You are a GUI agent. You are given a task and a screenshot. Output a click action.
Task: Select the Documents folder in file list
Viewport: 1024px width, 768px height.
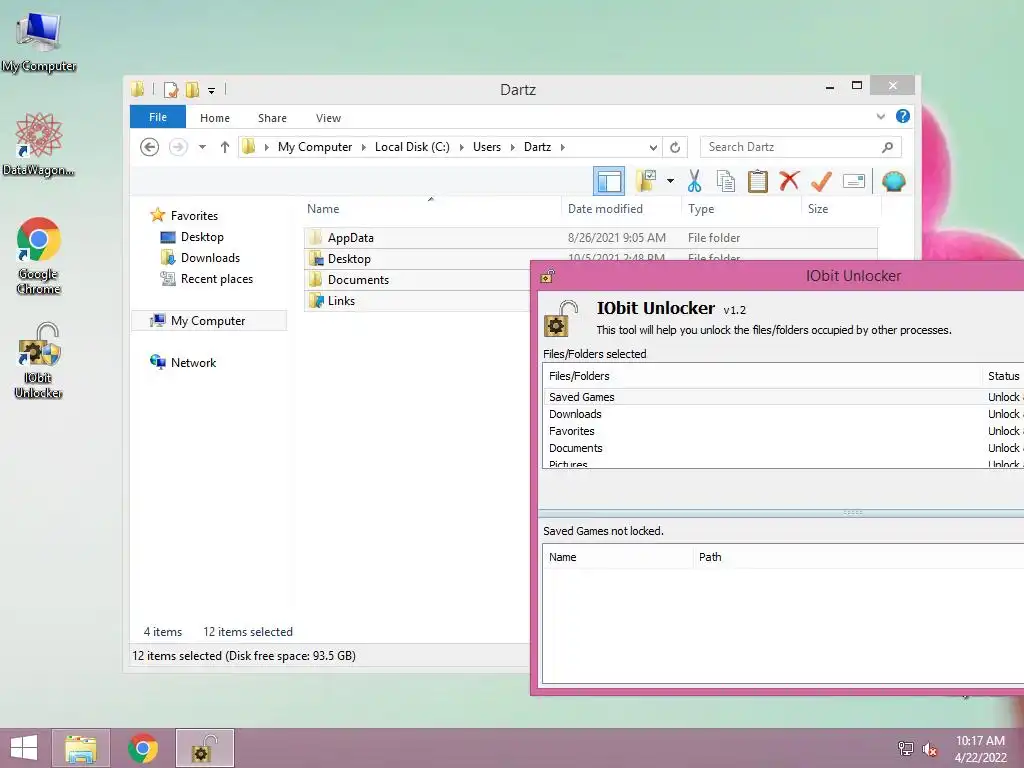418,280
